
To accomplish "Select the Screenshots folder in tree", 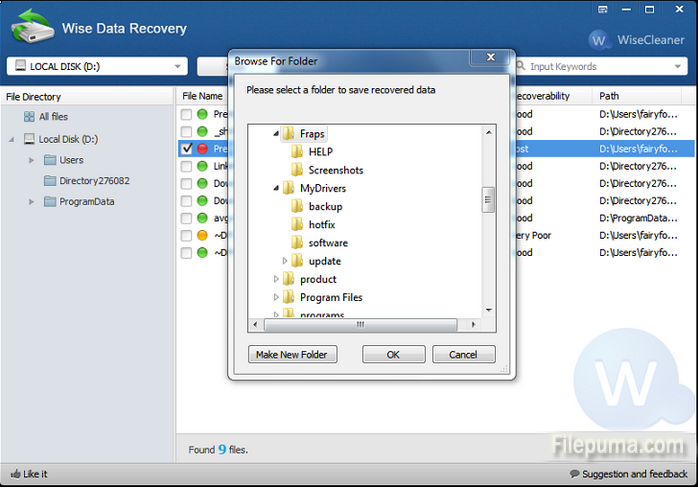I will 335,170.
